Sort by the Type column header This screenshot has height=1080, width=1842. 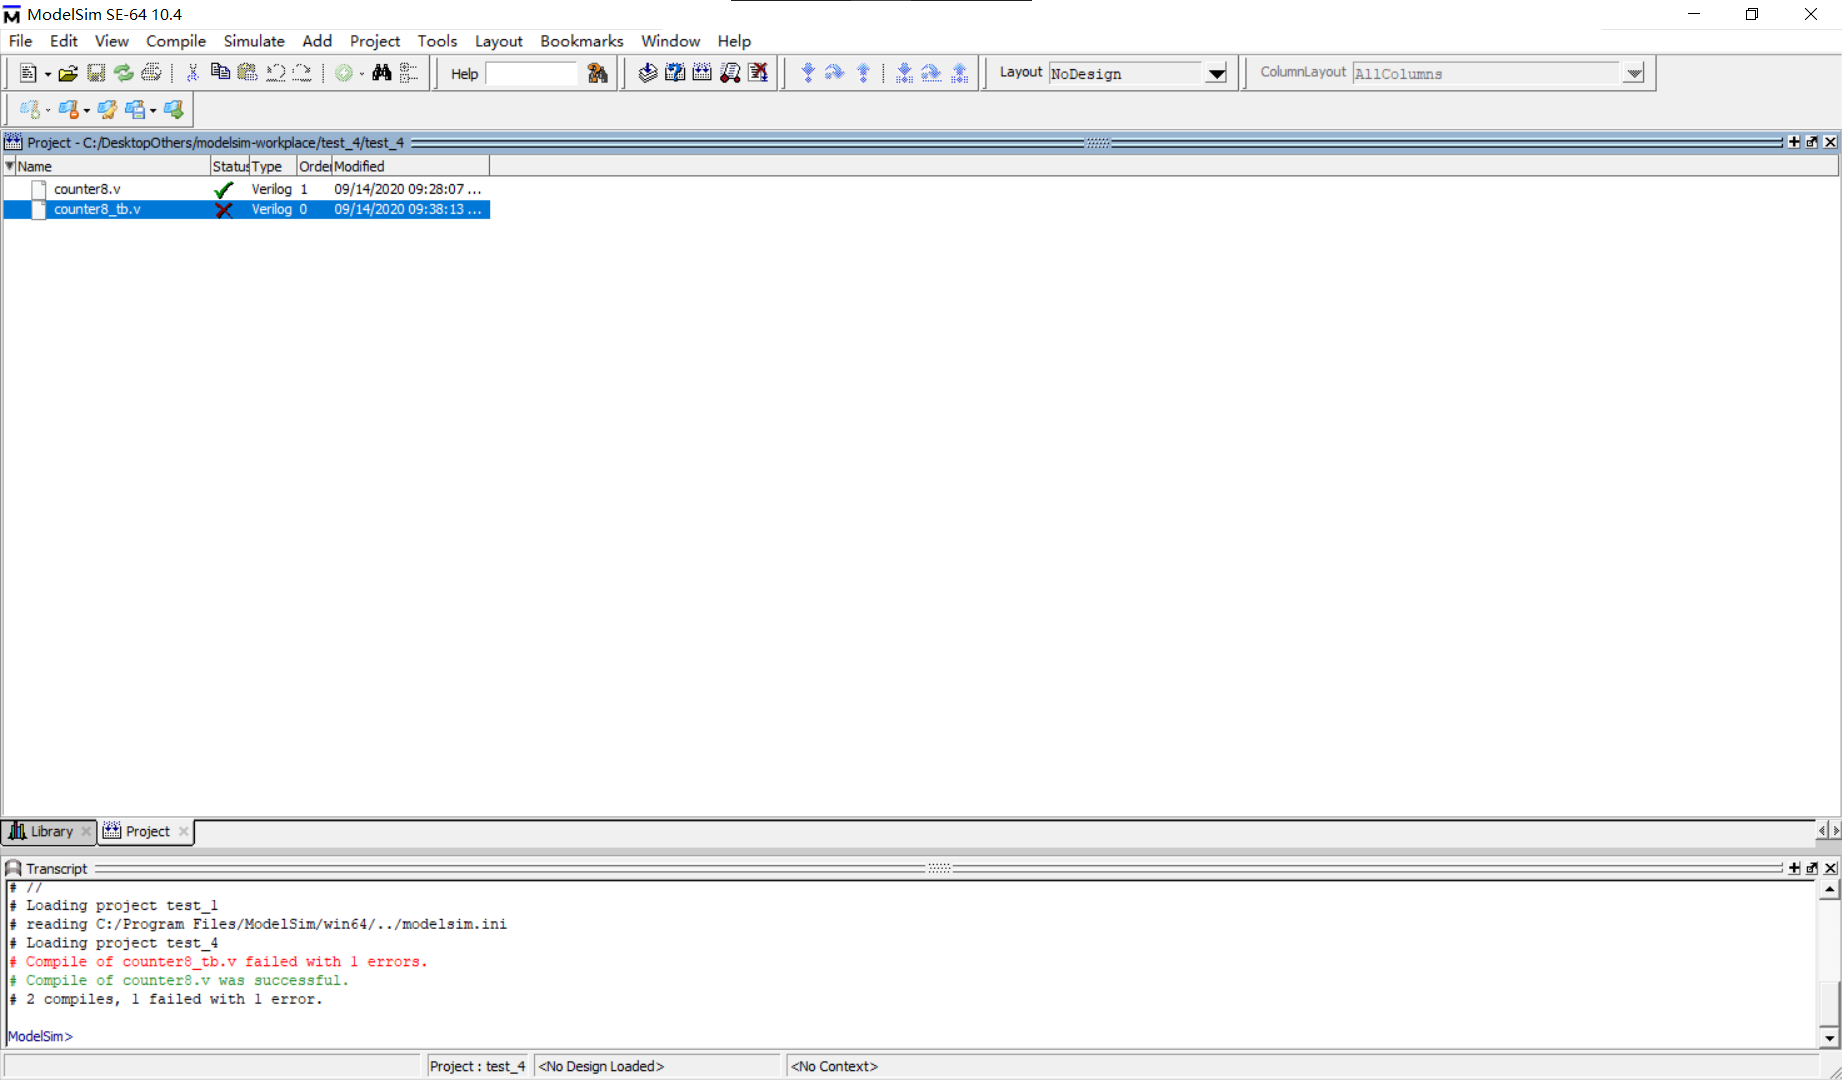pyautogui.click(x=273, y=166)
